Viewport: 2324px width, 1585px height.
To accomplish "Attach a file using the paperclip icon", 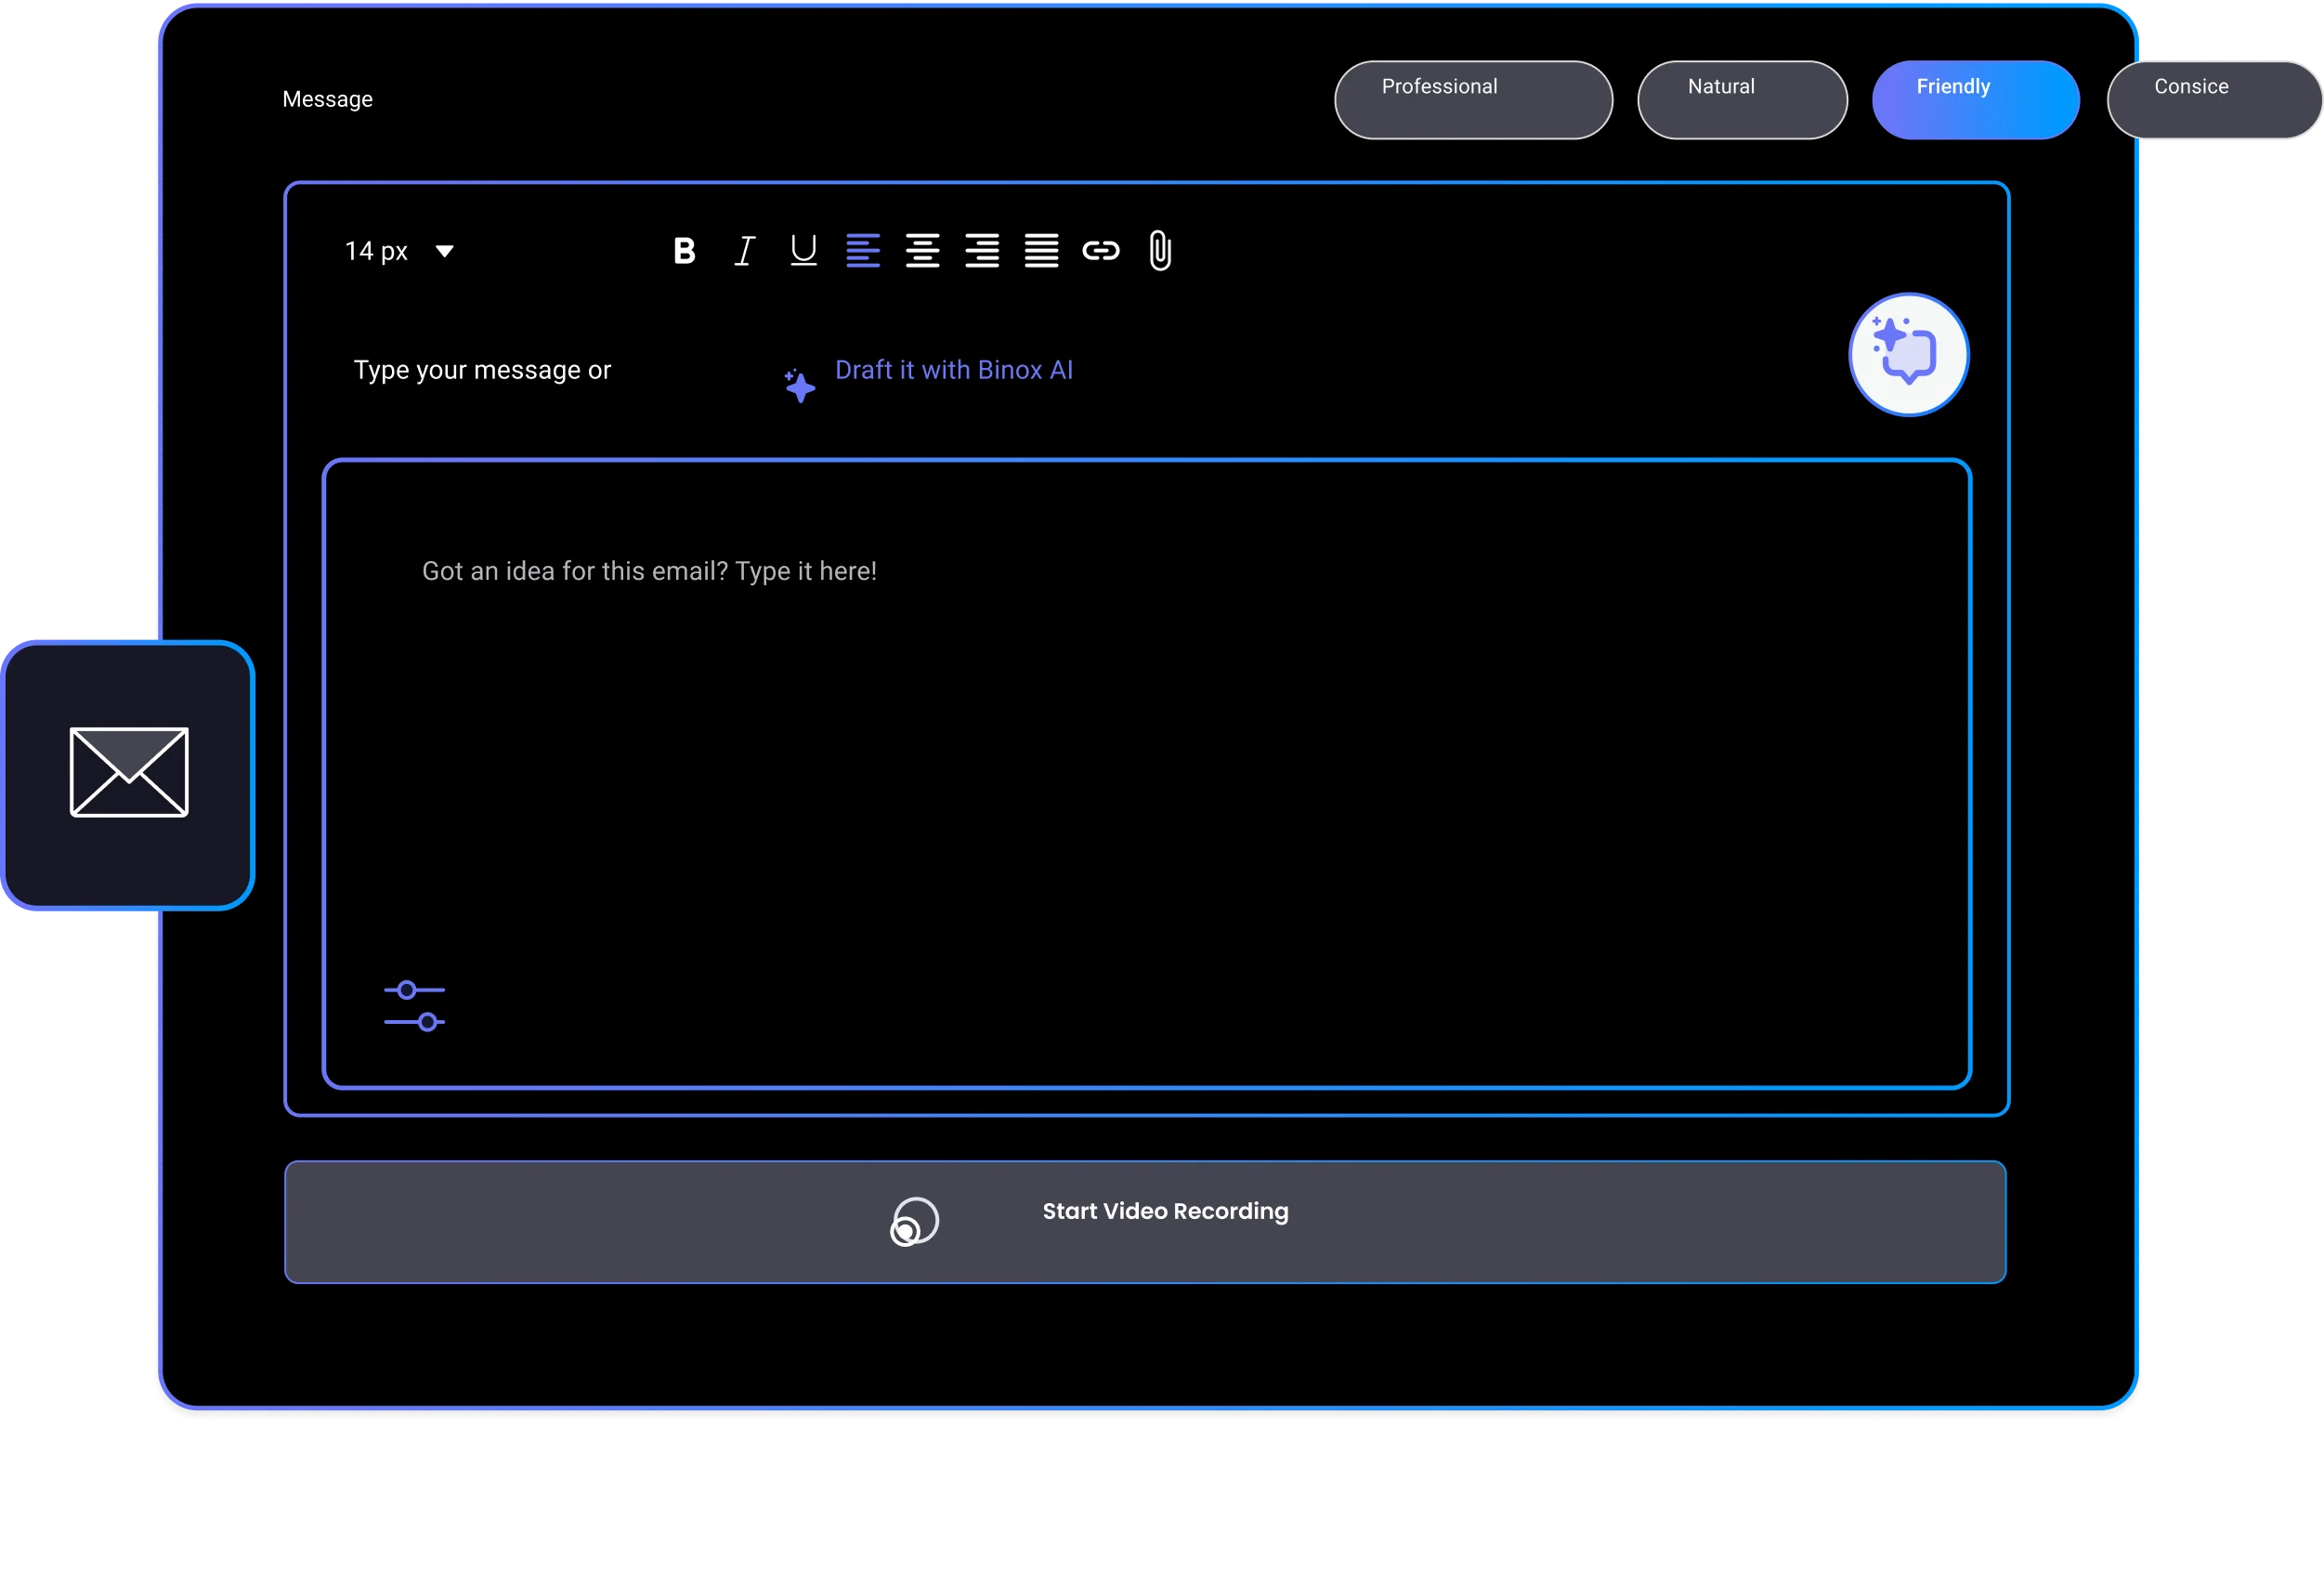I will pyautogui.click(x=1160, y=251).
